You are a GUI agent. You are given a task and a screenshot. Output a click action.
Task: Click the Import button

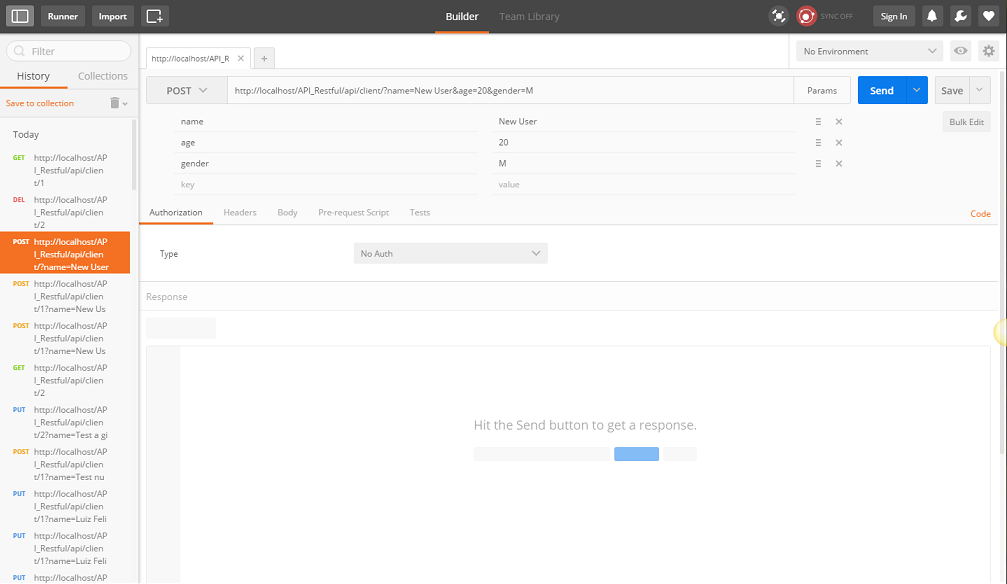(112, 16)
